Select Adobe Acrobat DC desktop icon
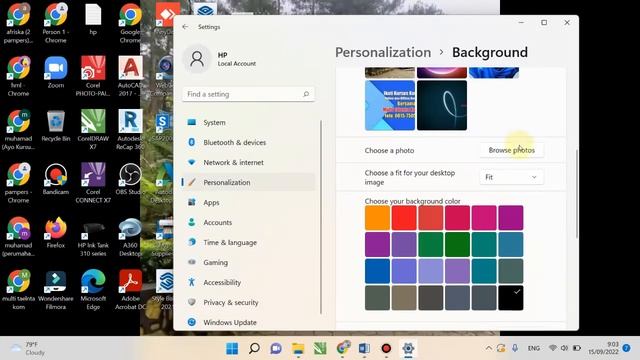The height and width of the screenshot is (360, 640). coord(130,290)
